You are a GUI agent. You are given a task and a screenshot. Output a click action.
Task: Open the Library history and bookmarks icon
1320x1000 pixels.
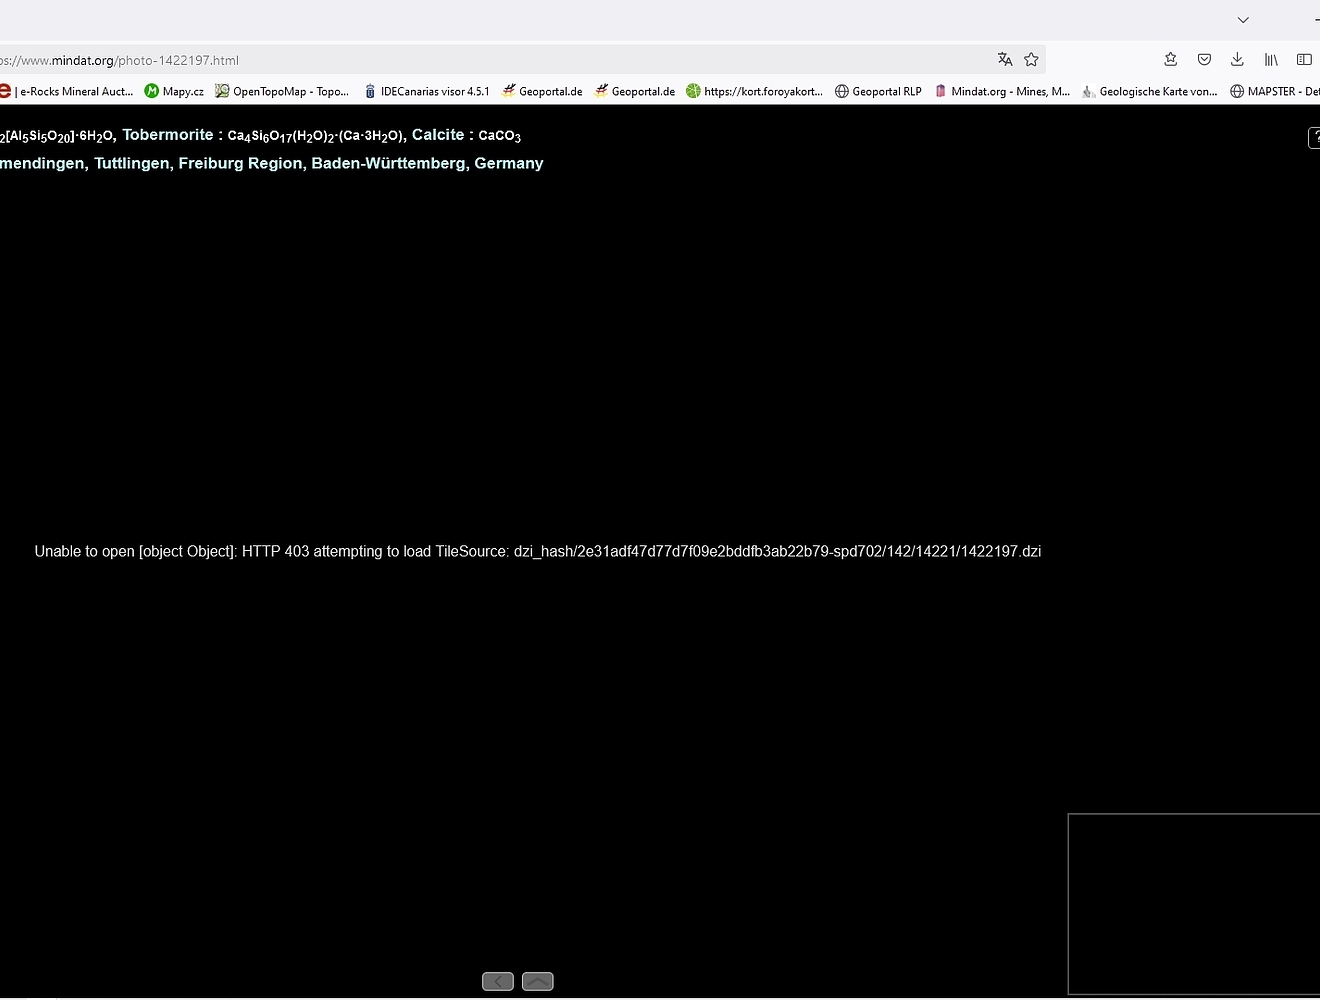(x=1271, y=60)
